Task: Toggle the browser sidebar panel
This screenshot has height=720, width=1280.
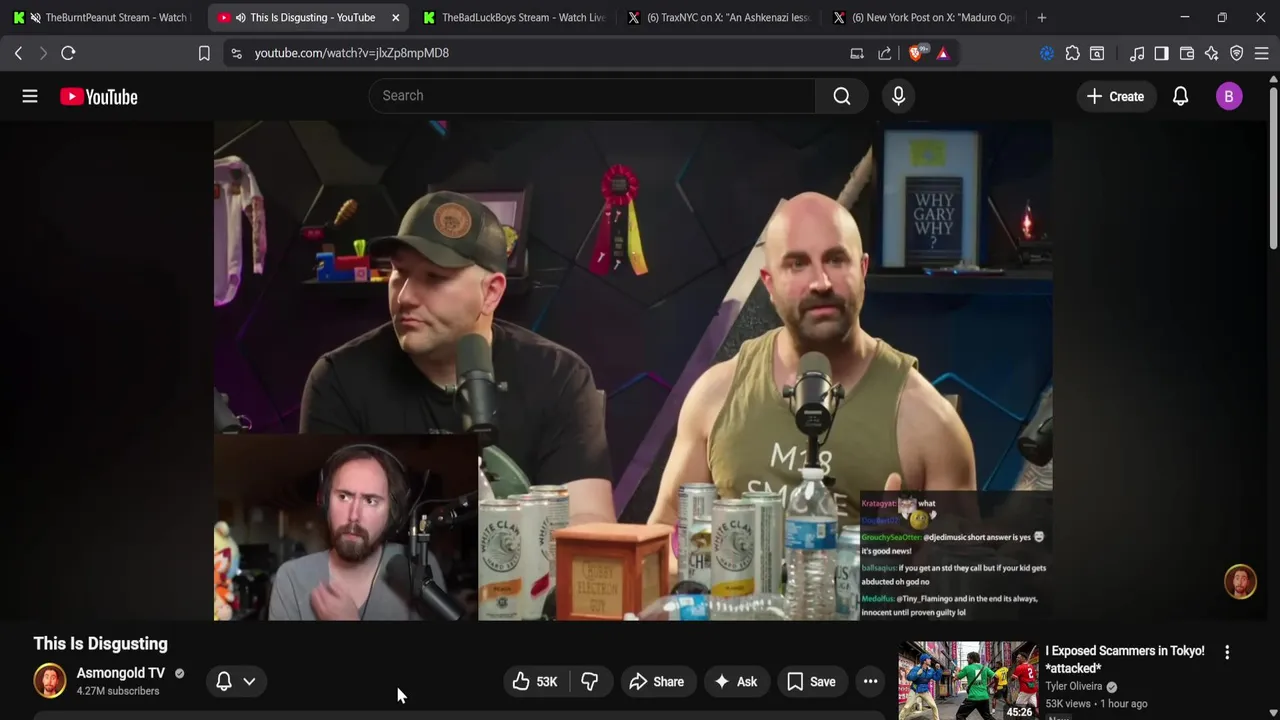Action: (x=1161, y=53)
